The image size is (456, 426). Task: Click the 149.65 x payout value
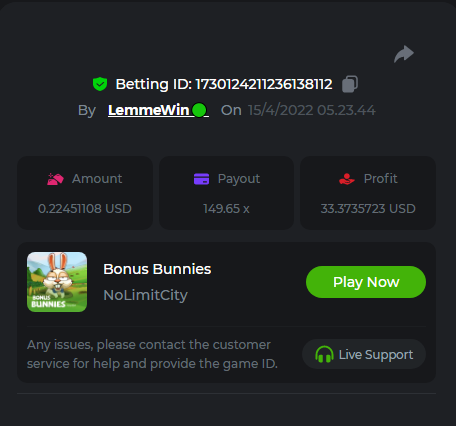tap(226, 209)
